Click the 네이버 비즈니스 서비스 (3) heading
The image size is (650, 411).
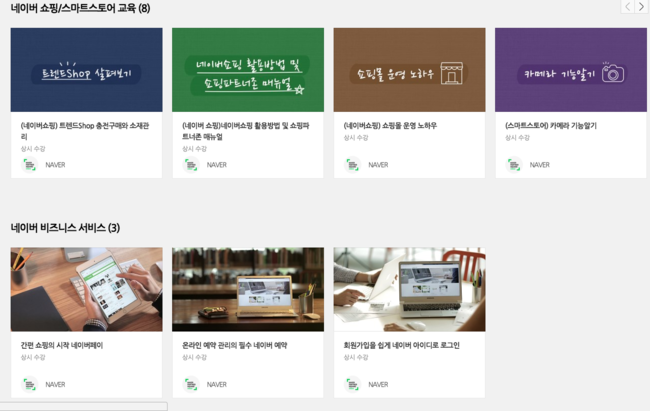65,228
